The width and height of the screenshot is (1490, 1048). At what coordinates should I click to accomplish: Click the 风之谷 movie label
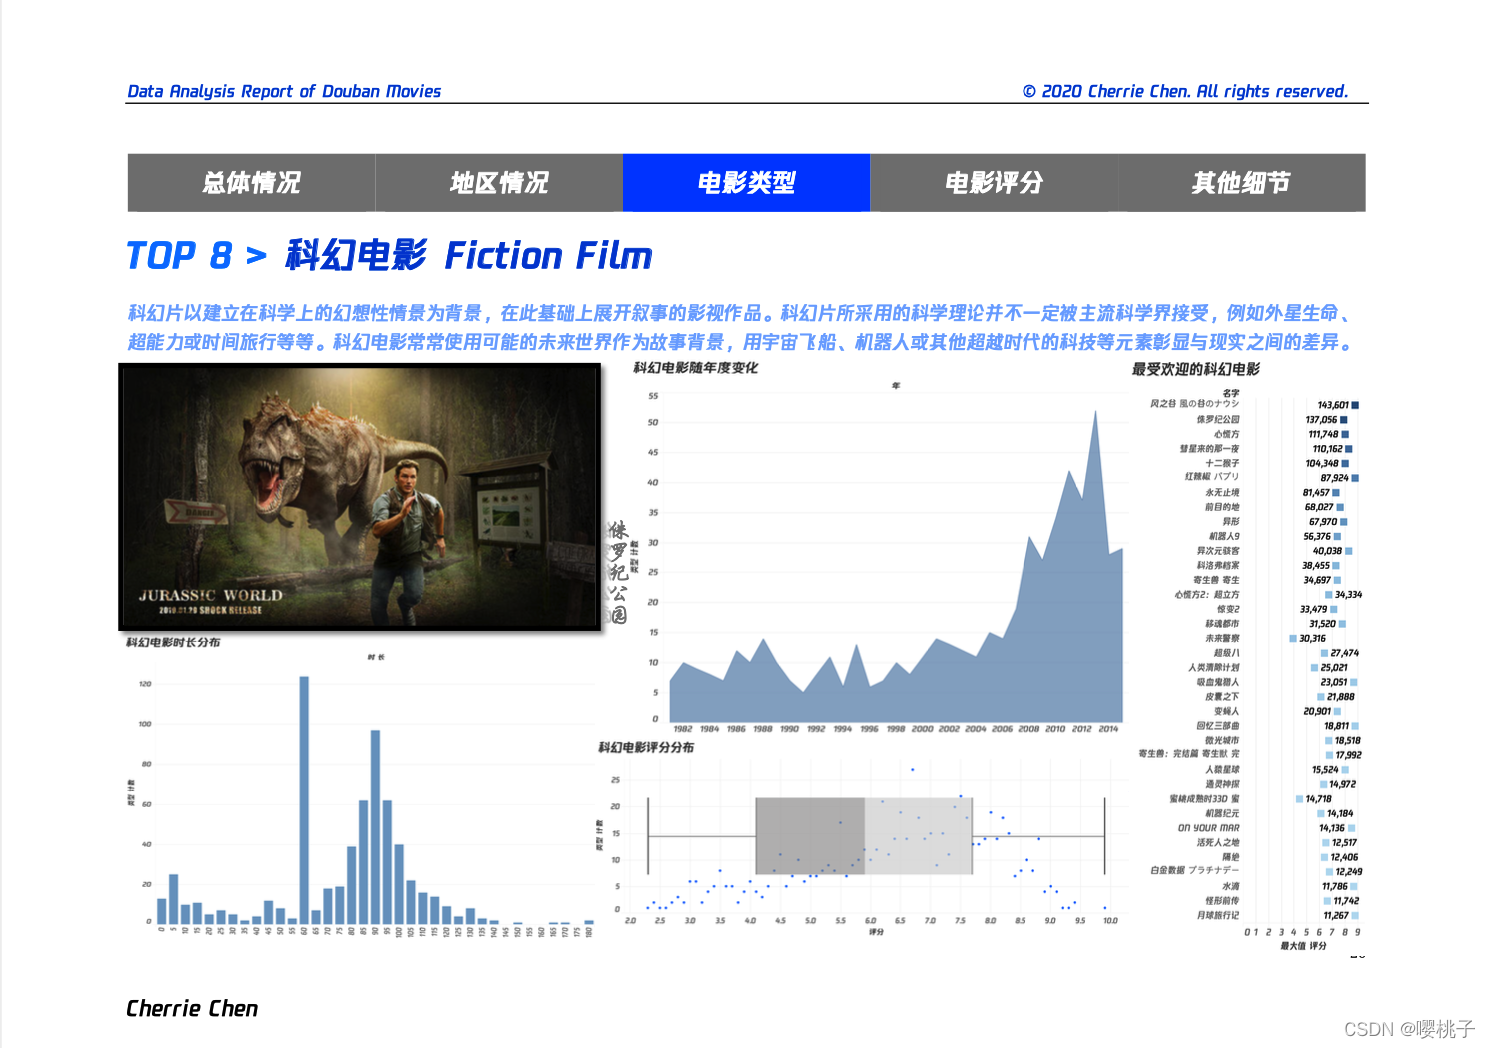(x=1194, y=404)
